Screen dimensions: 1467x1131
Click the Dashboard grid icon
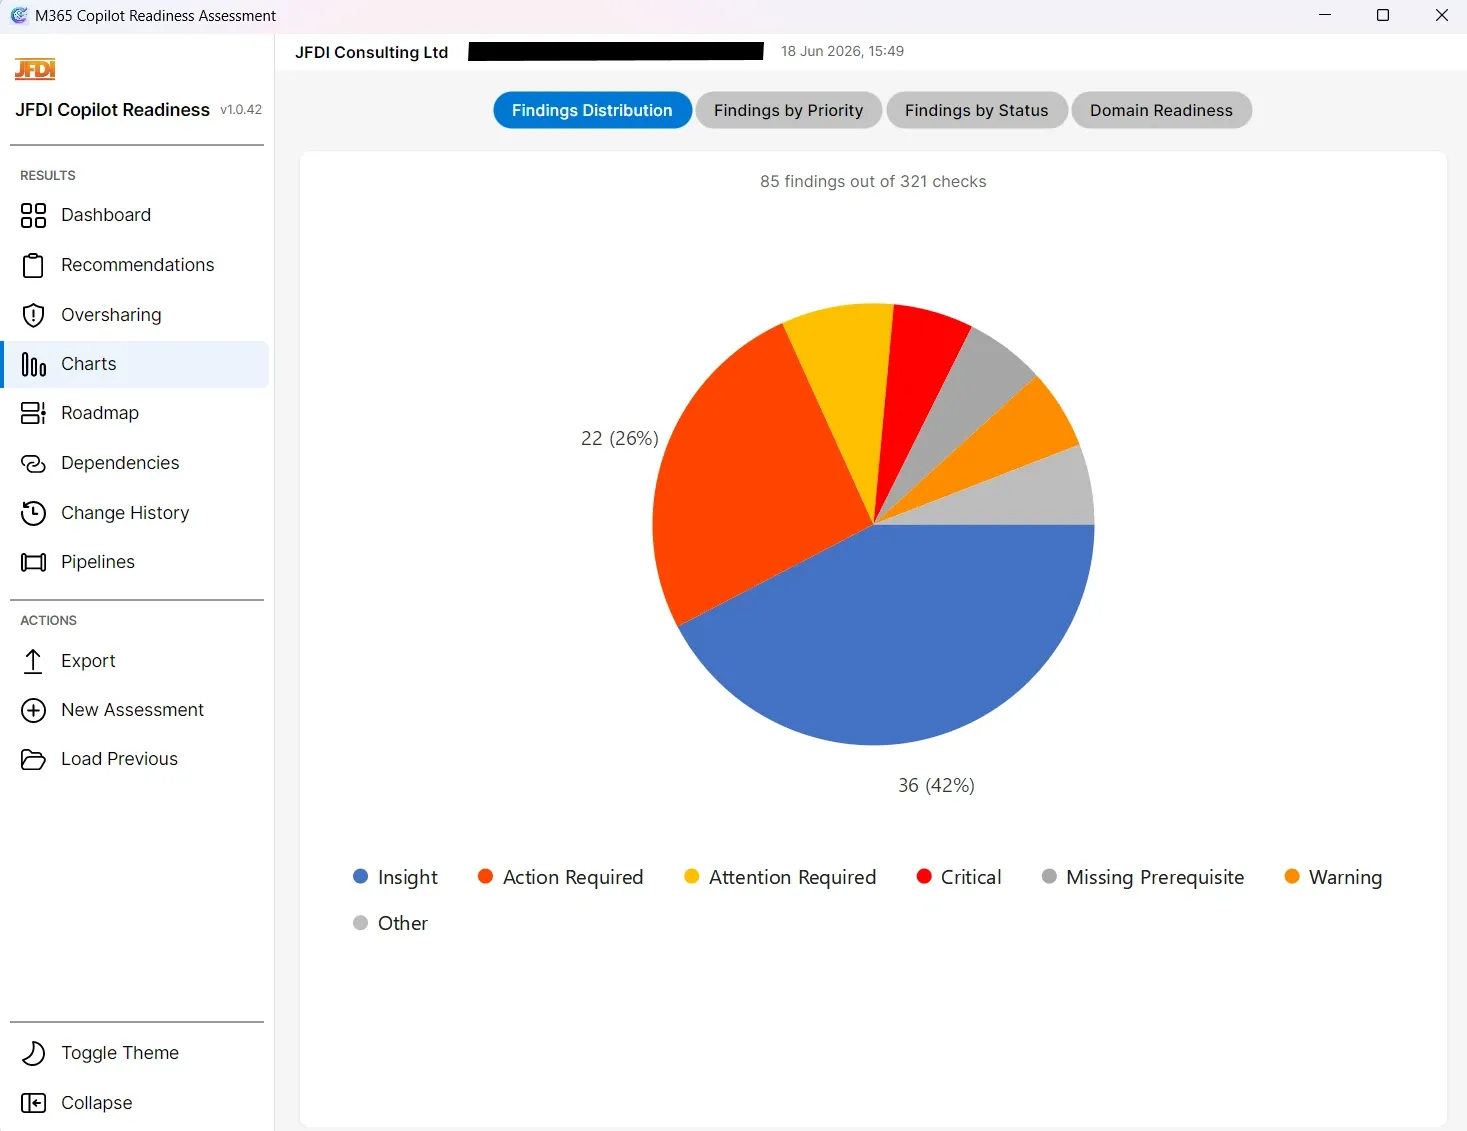[33, 215]
